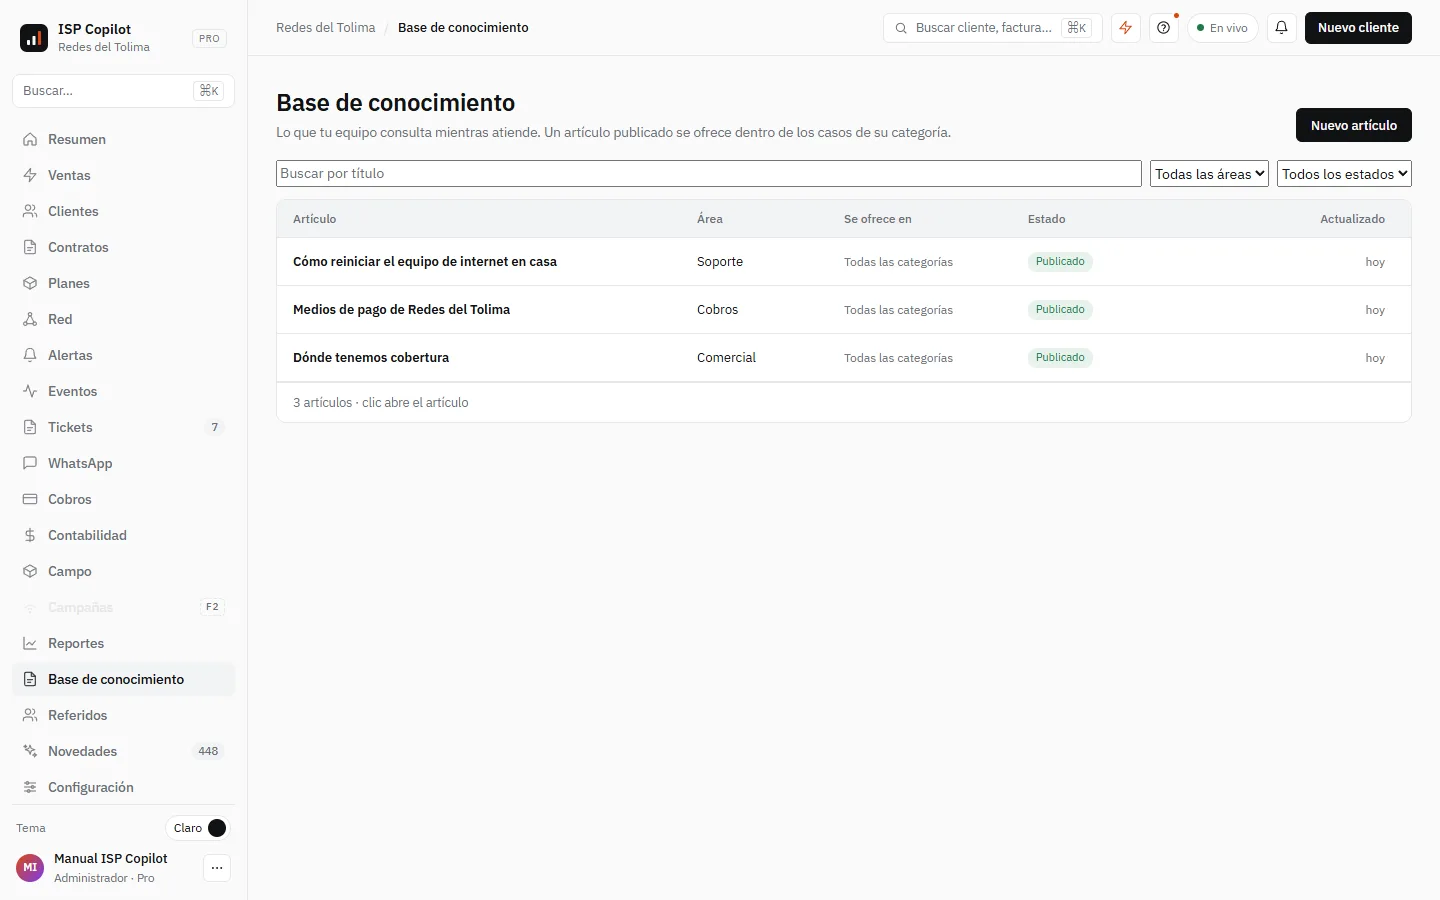Screen dimensions: 1440x900
Task: Click the Planes box icon
Action: click(x=30, y=283)
